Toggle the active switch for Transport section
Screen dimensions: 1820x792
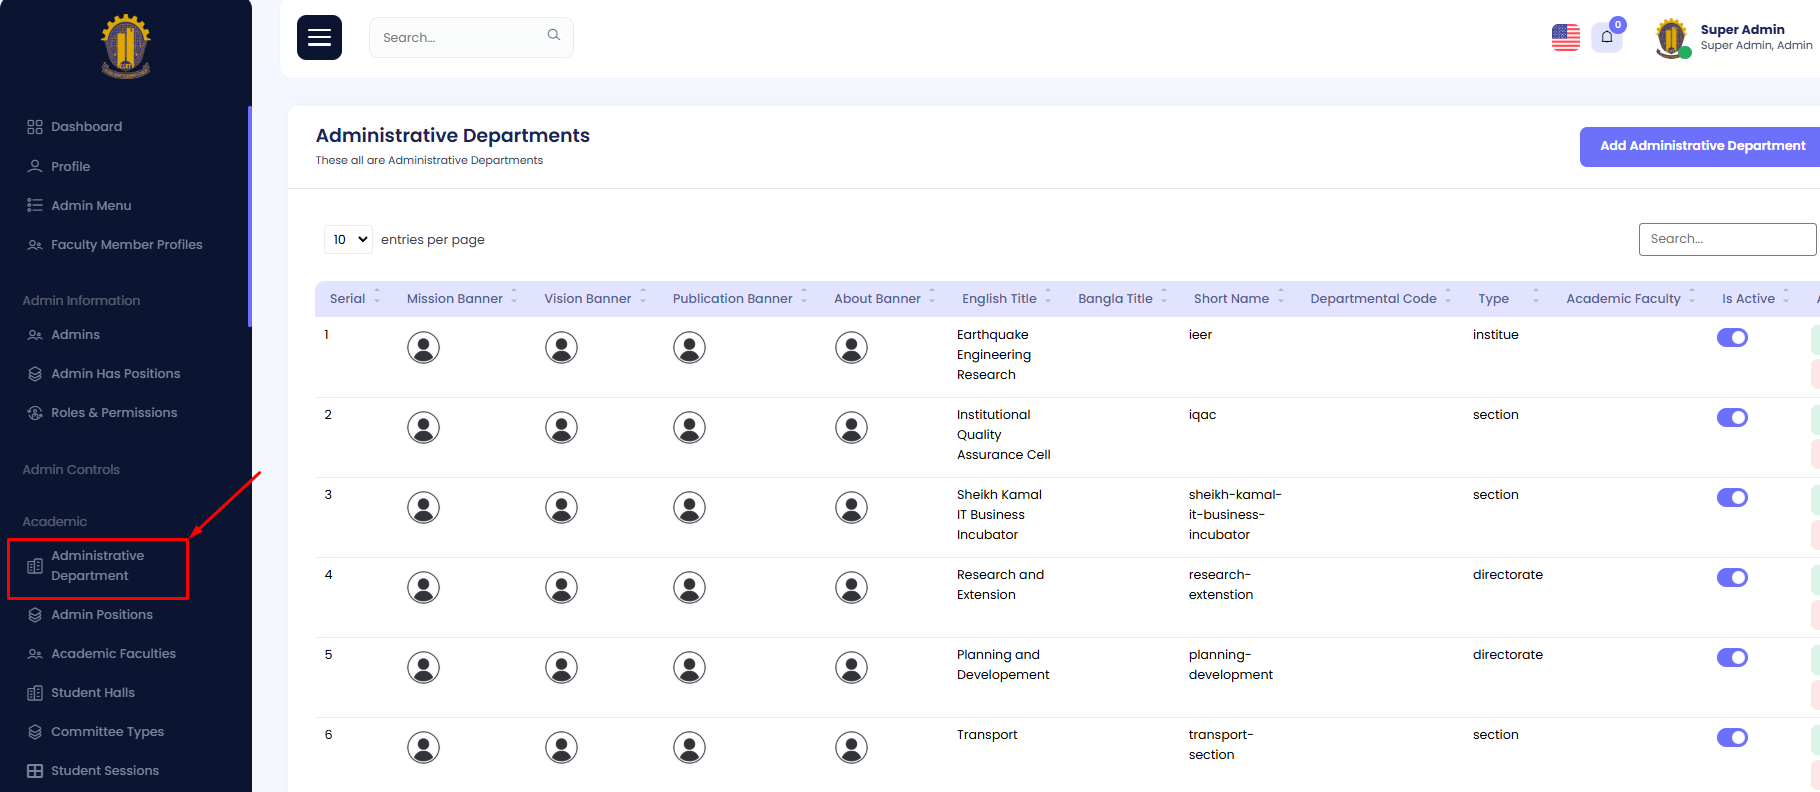point(1732,738)
